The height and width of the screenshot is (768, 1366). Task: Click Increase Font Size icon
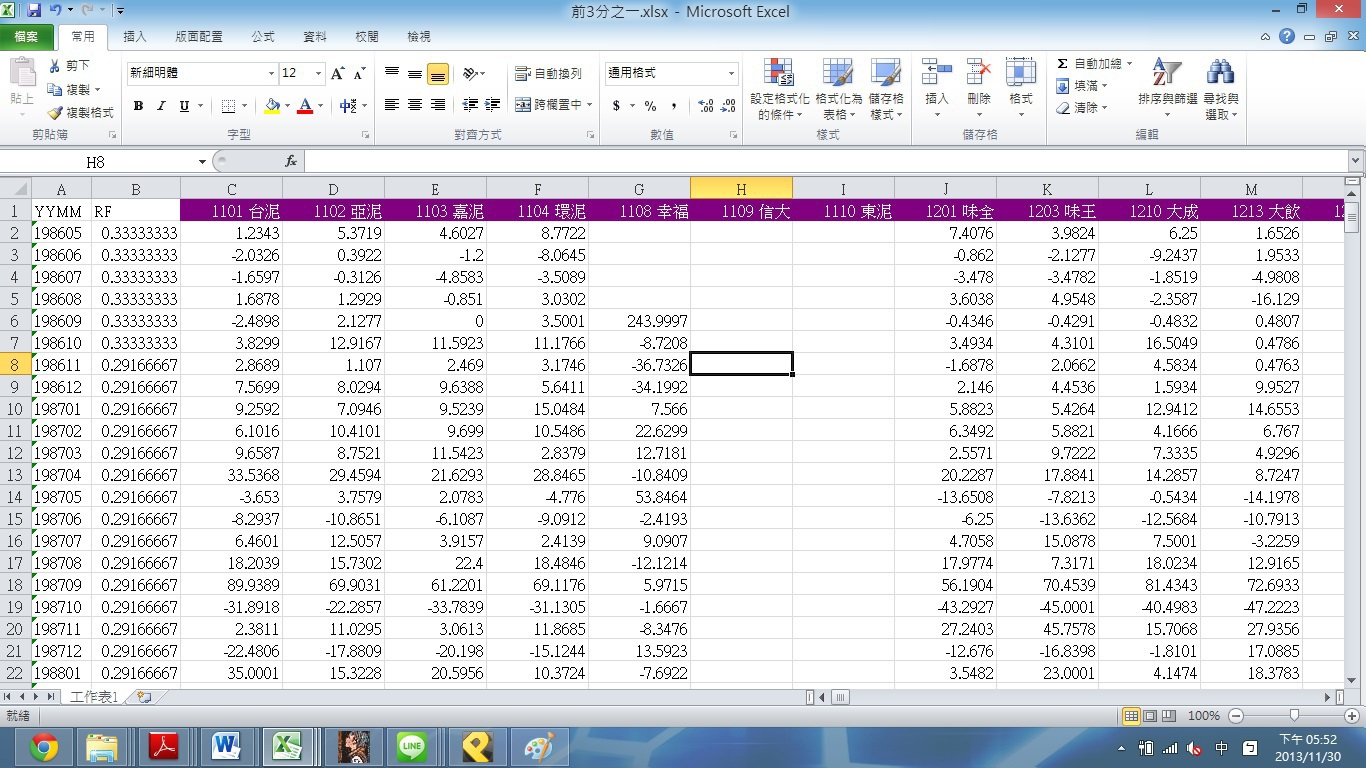point(337,74)
